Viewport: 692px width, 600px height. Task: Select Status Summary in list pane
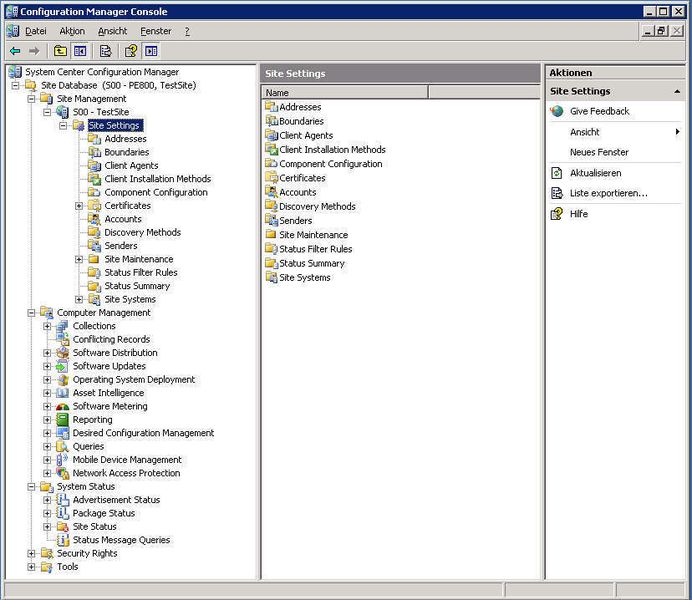312,263
